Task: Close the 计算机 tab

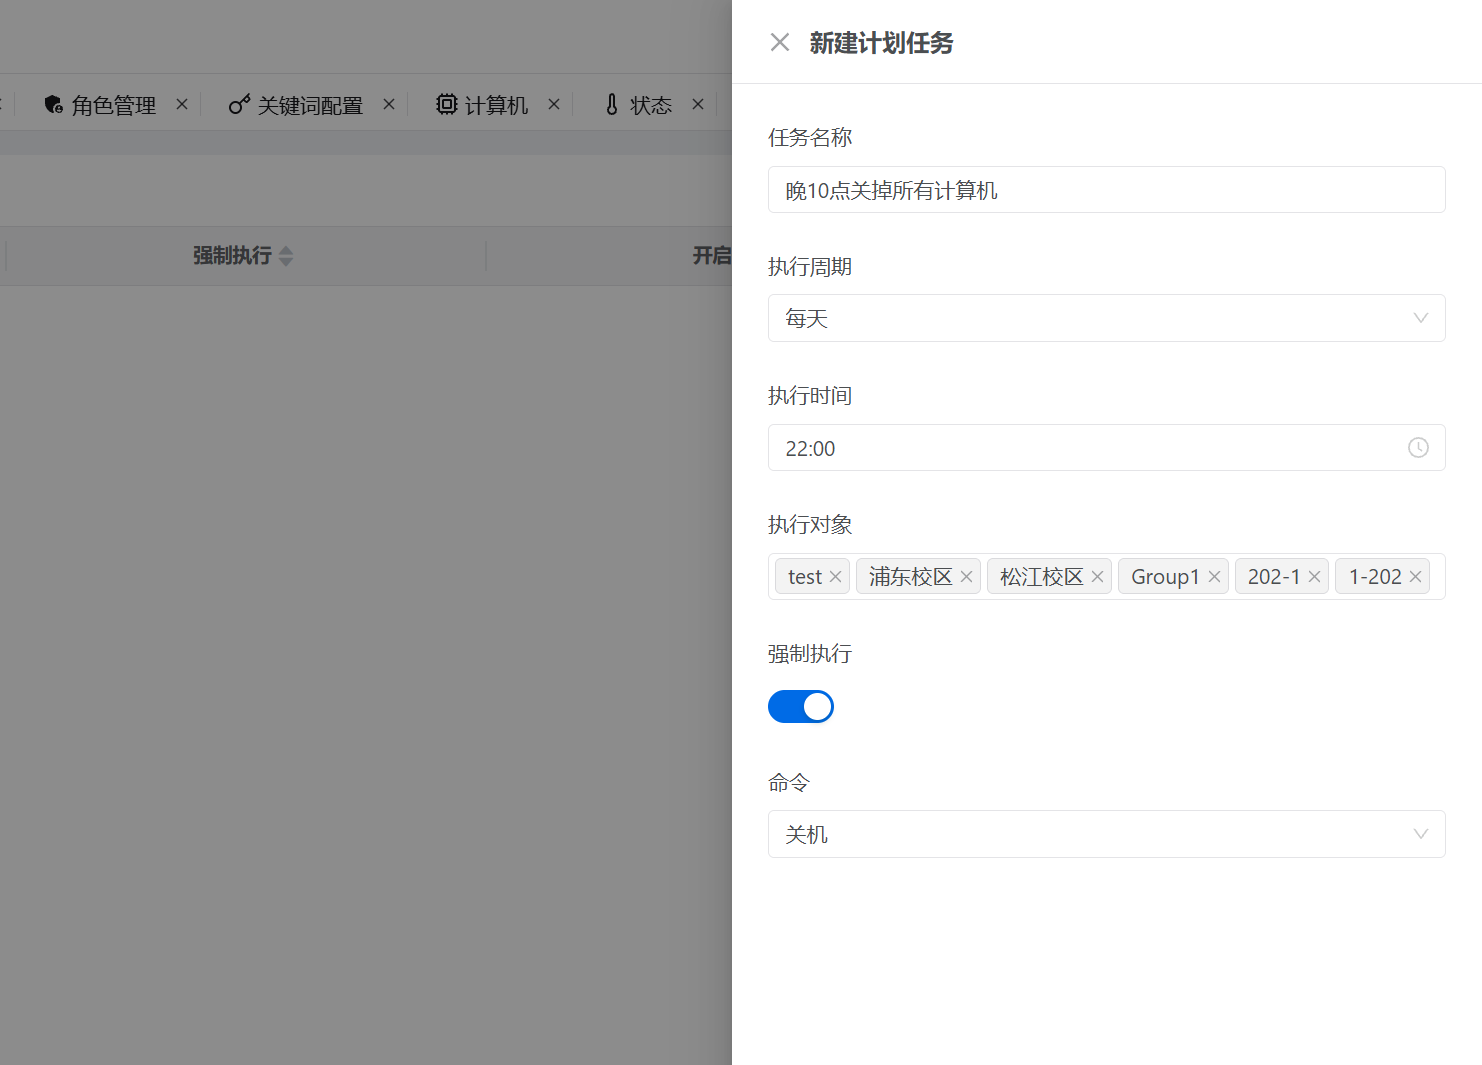Action: pos(554,104)
